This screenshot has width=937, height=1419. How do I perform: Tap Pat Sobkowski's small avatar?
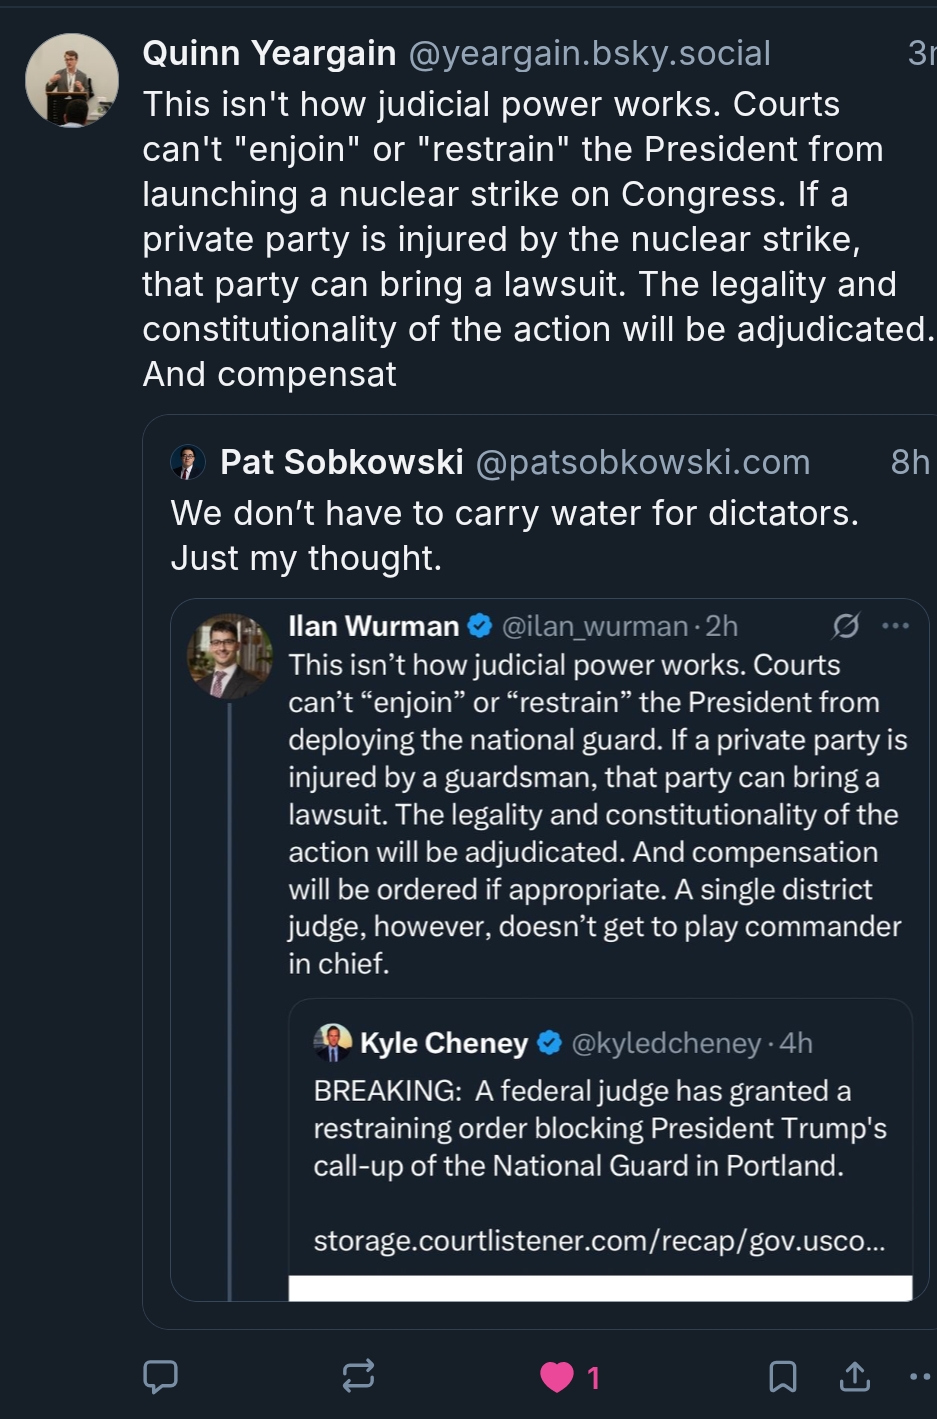(x=188, y=462)
